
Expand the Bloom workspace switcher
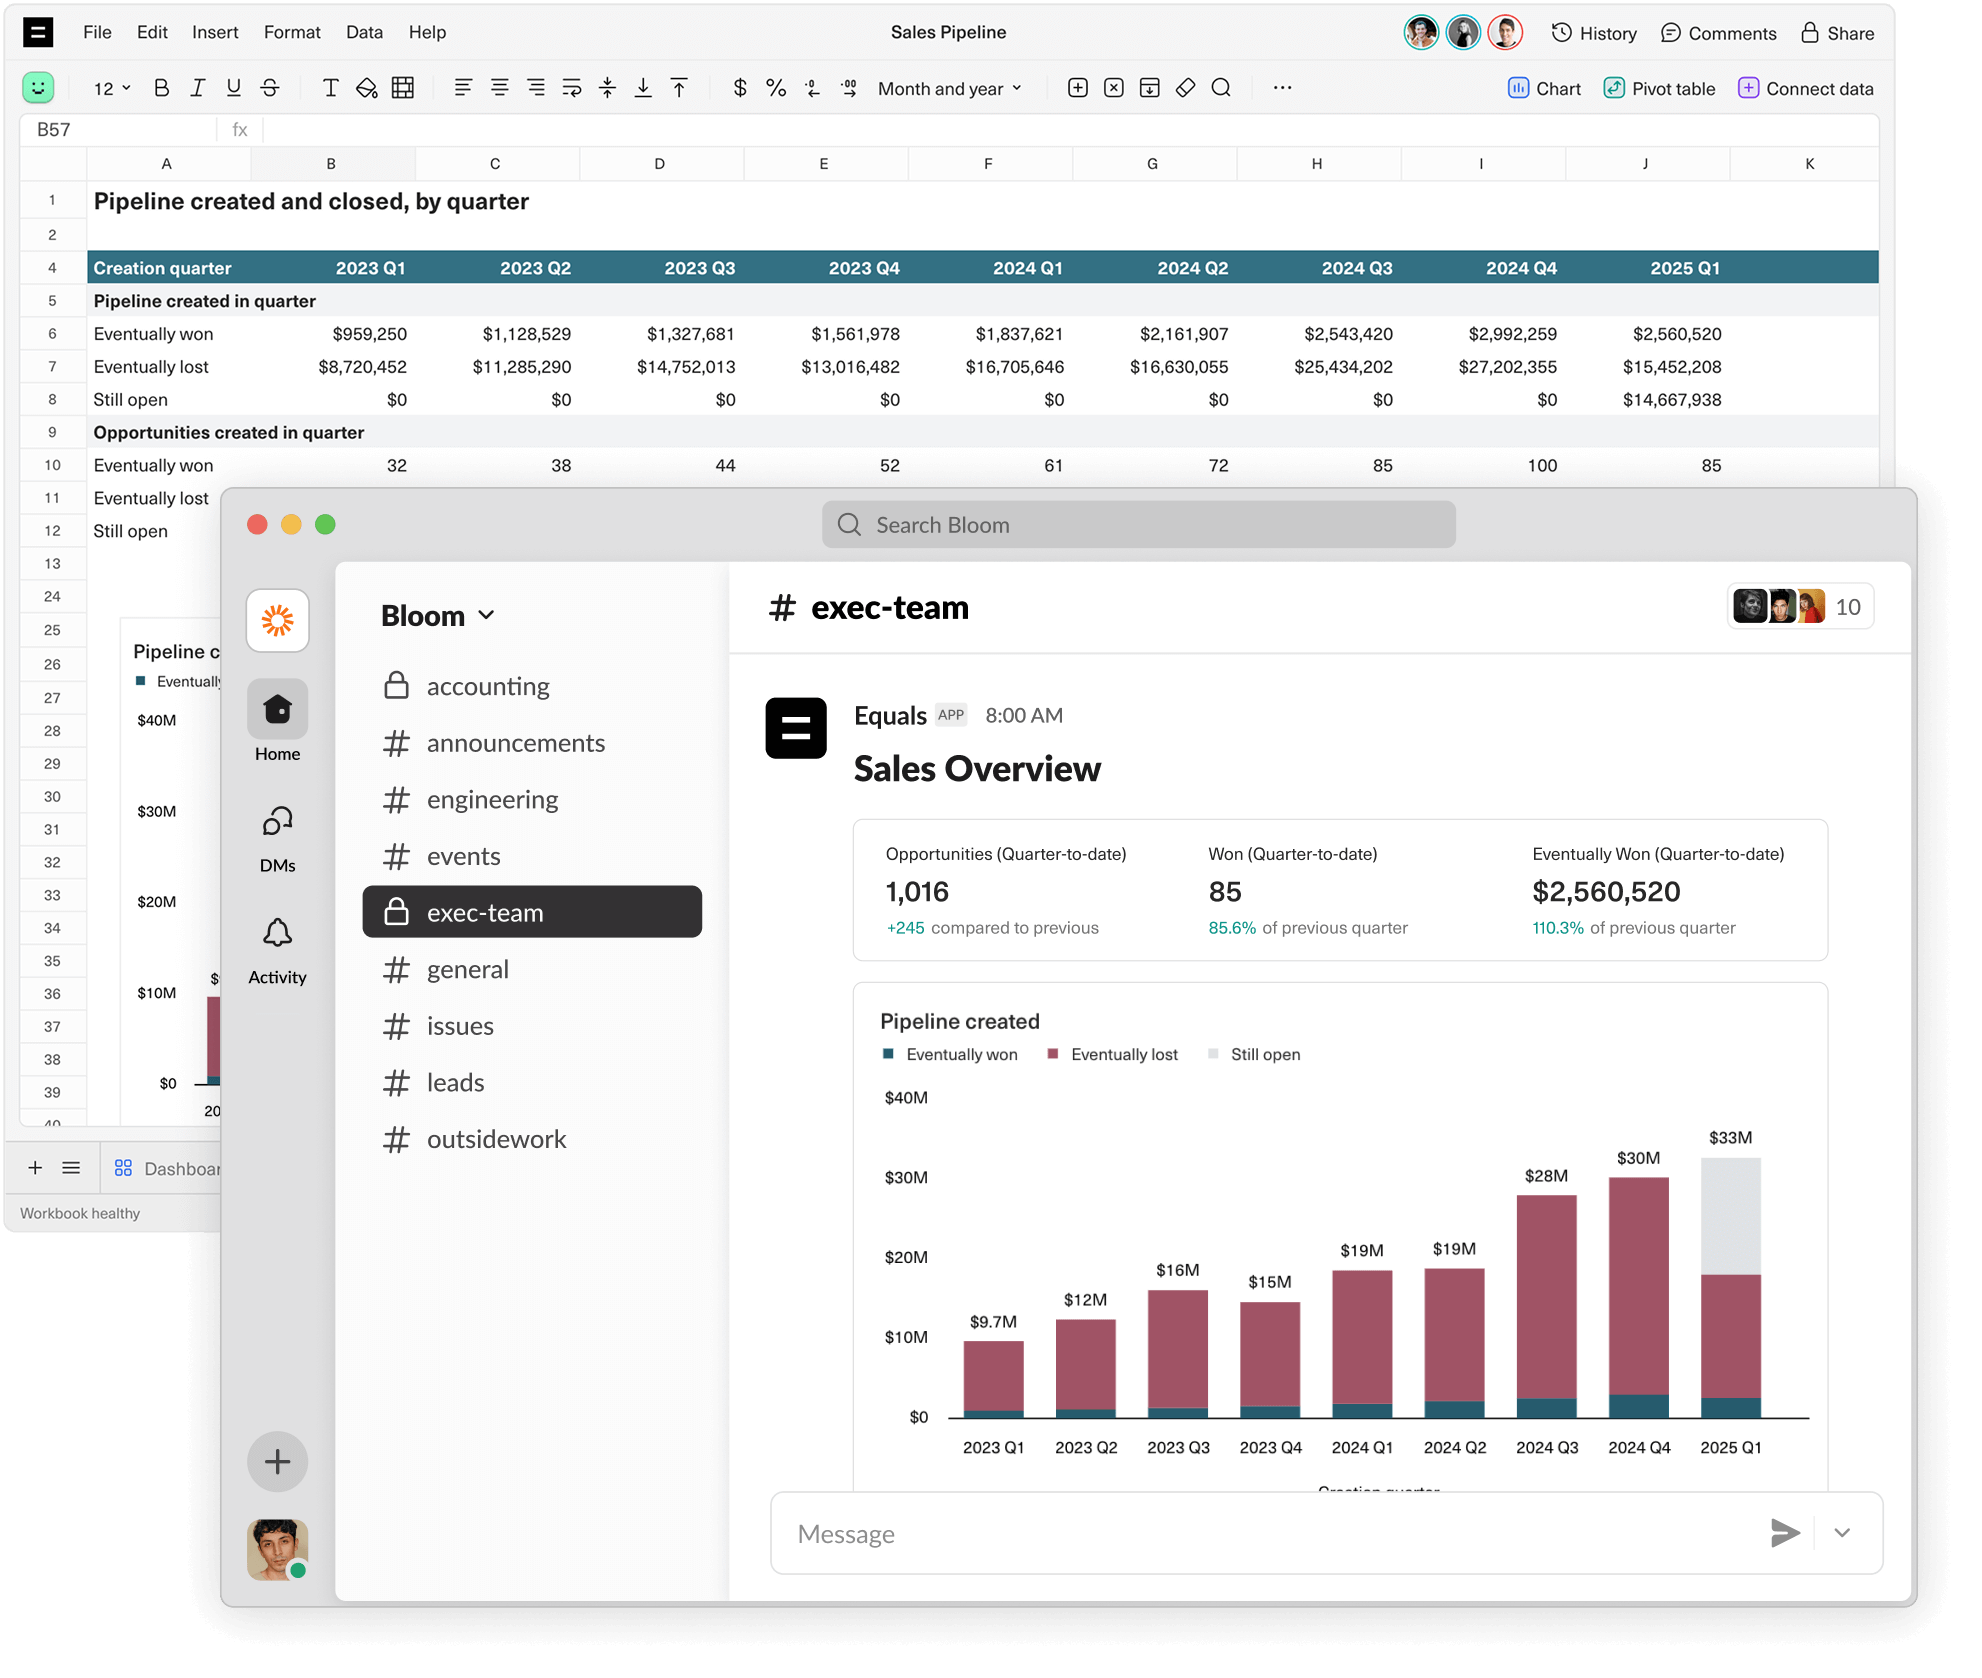437,615
